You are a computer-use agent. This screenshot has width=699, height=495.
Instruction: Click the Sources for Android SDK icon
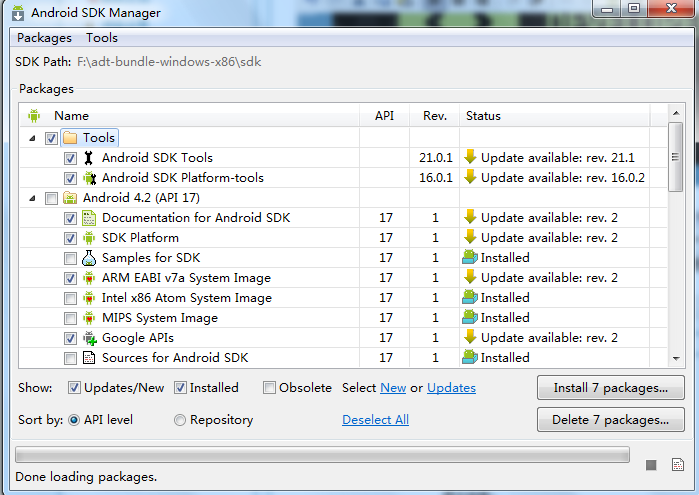88,358
